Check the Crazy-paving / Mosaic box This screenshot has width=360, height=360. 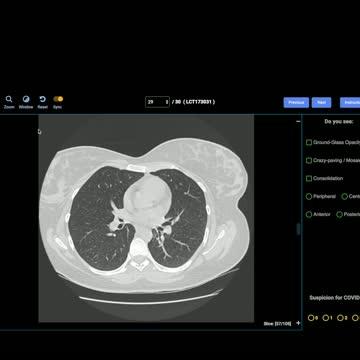click(309, 160)
